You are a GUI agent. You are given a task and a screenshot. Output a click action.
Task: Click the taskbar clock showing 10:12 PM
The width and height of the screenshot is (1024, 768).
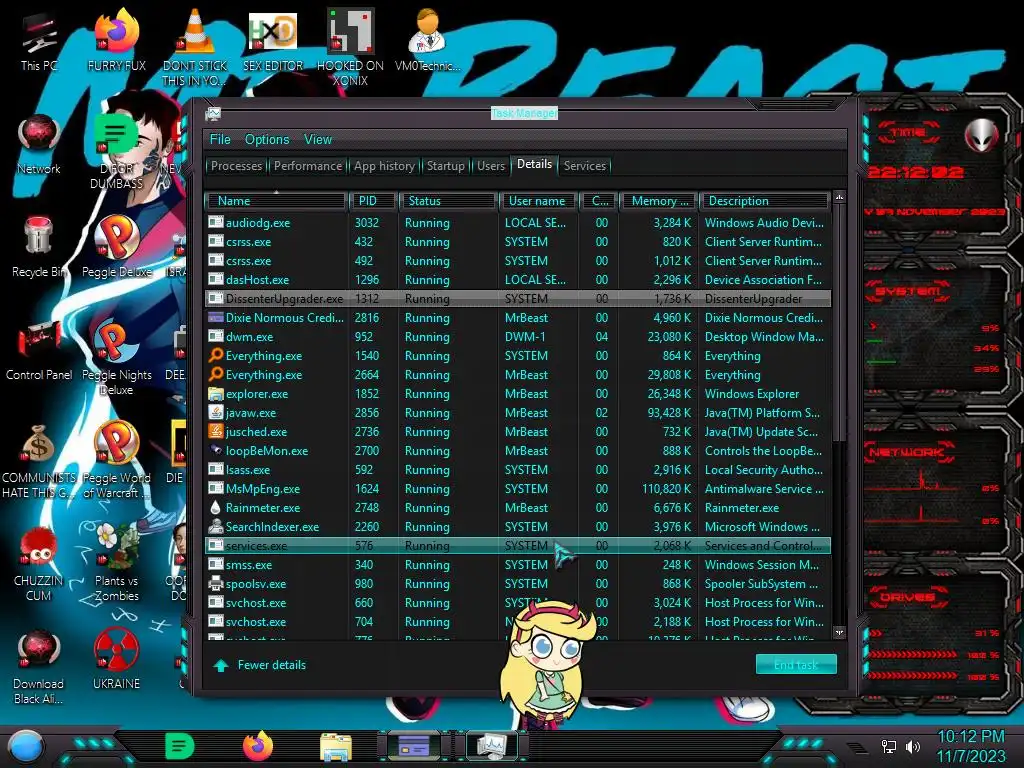[x=970, y=737]
